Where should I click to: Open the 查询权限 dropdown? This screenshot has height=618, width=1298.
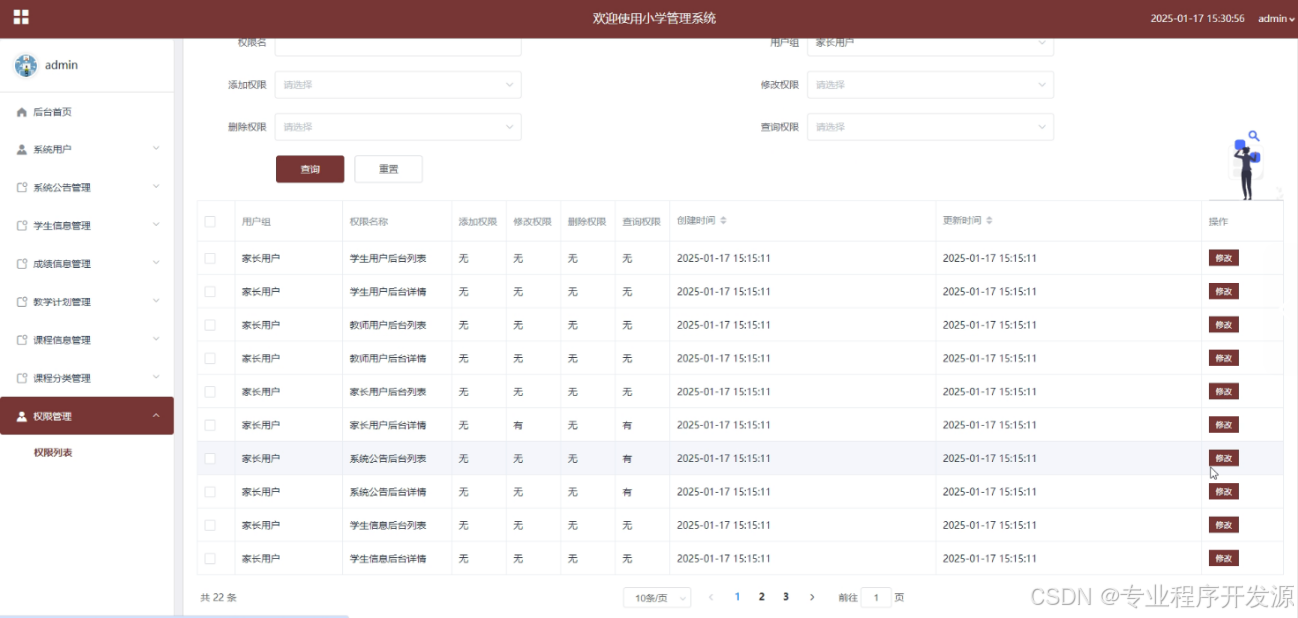930,127
